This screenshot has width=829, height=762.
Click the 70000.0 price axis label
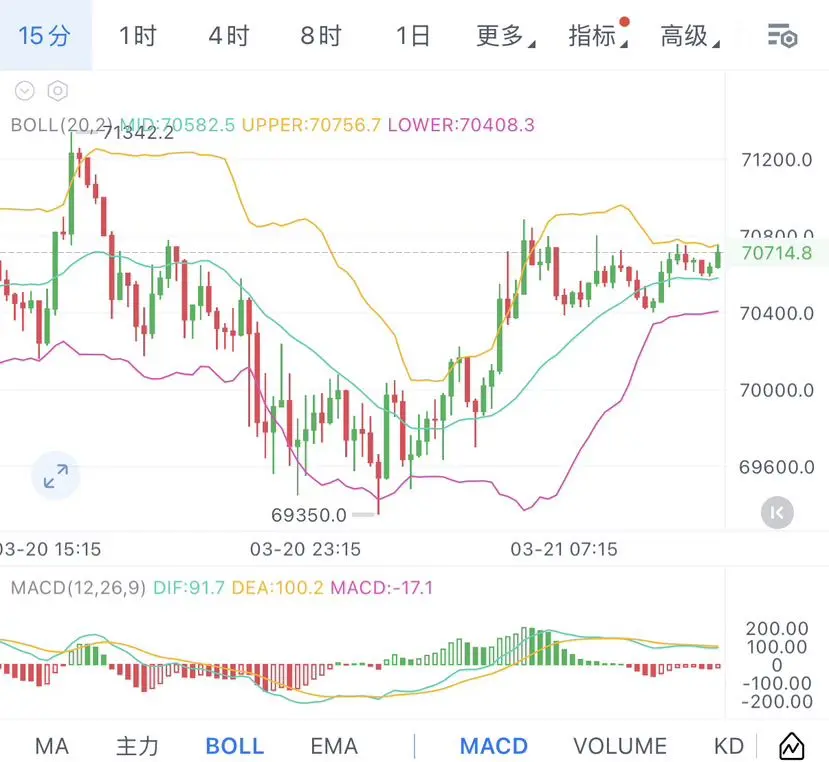coord(777,390)
